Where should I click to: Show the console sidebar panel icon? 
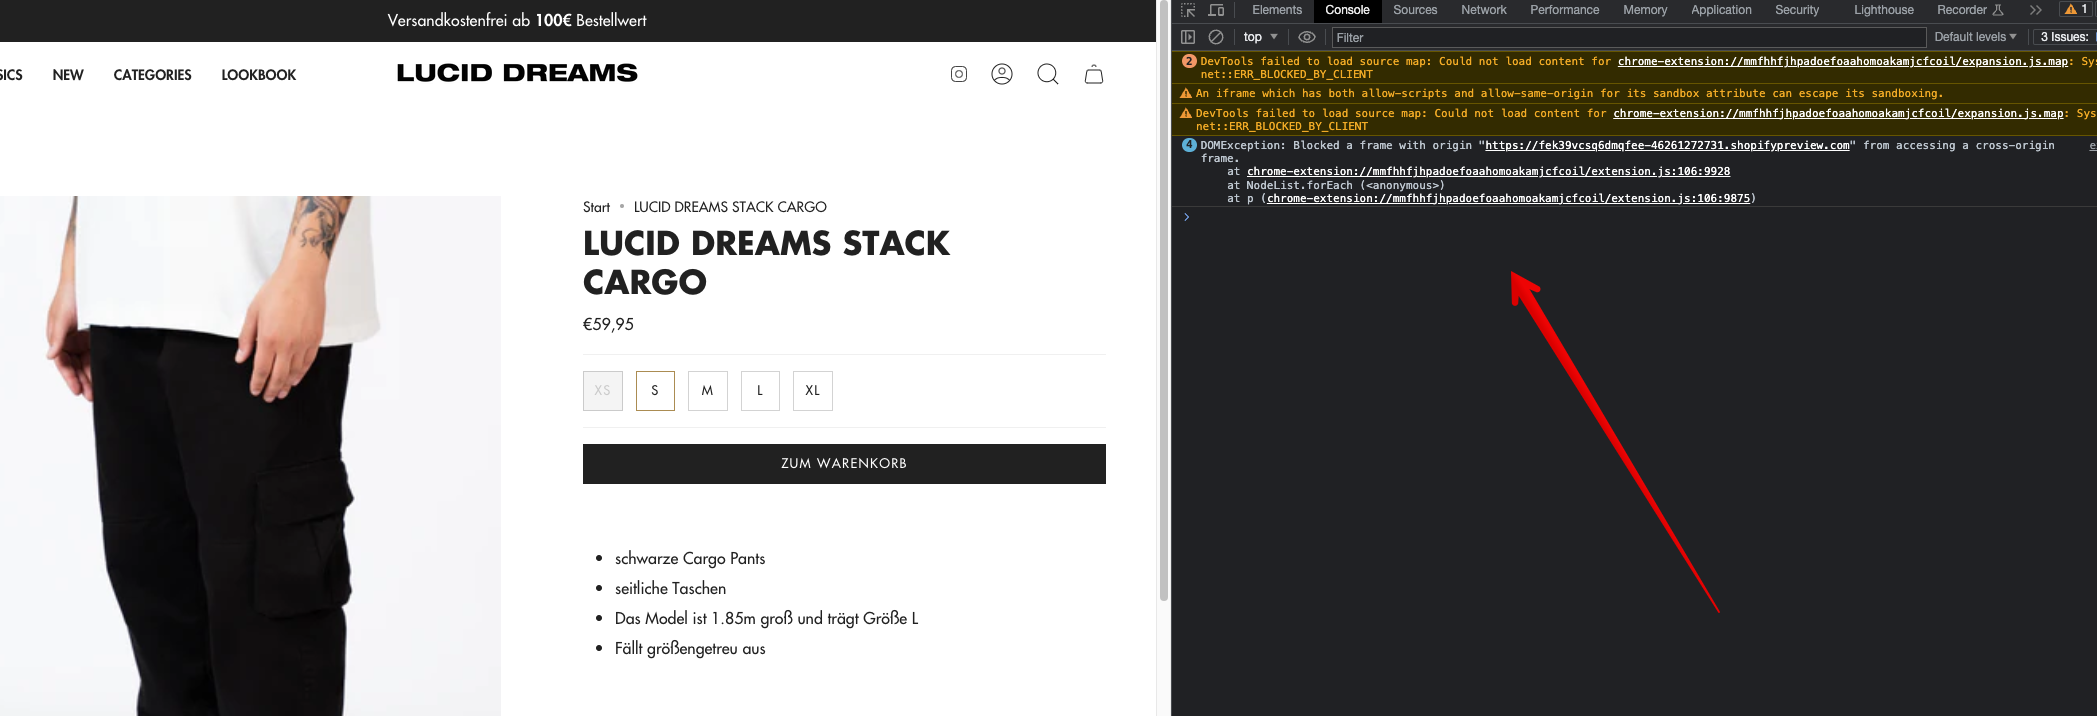click(1188, 37)
